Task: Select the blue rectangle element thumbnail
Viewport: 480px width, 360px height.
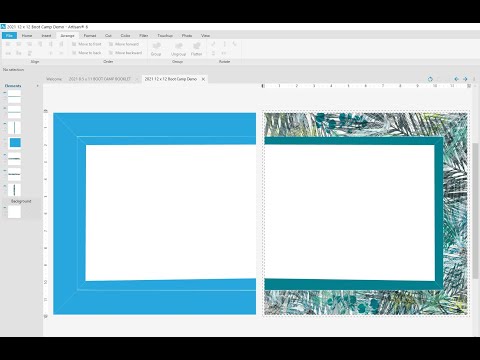Action: (x=15, y=143)
